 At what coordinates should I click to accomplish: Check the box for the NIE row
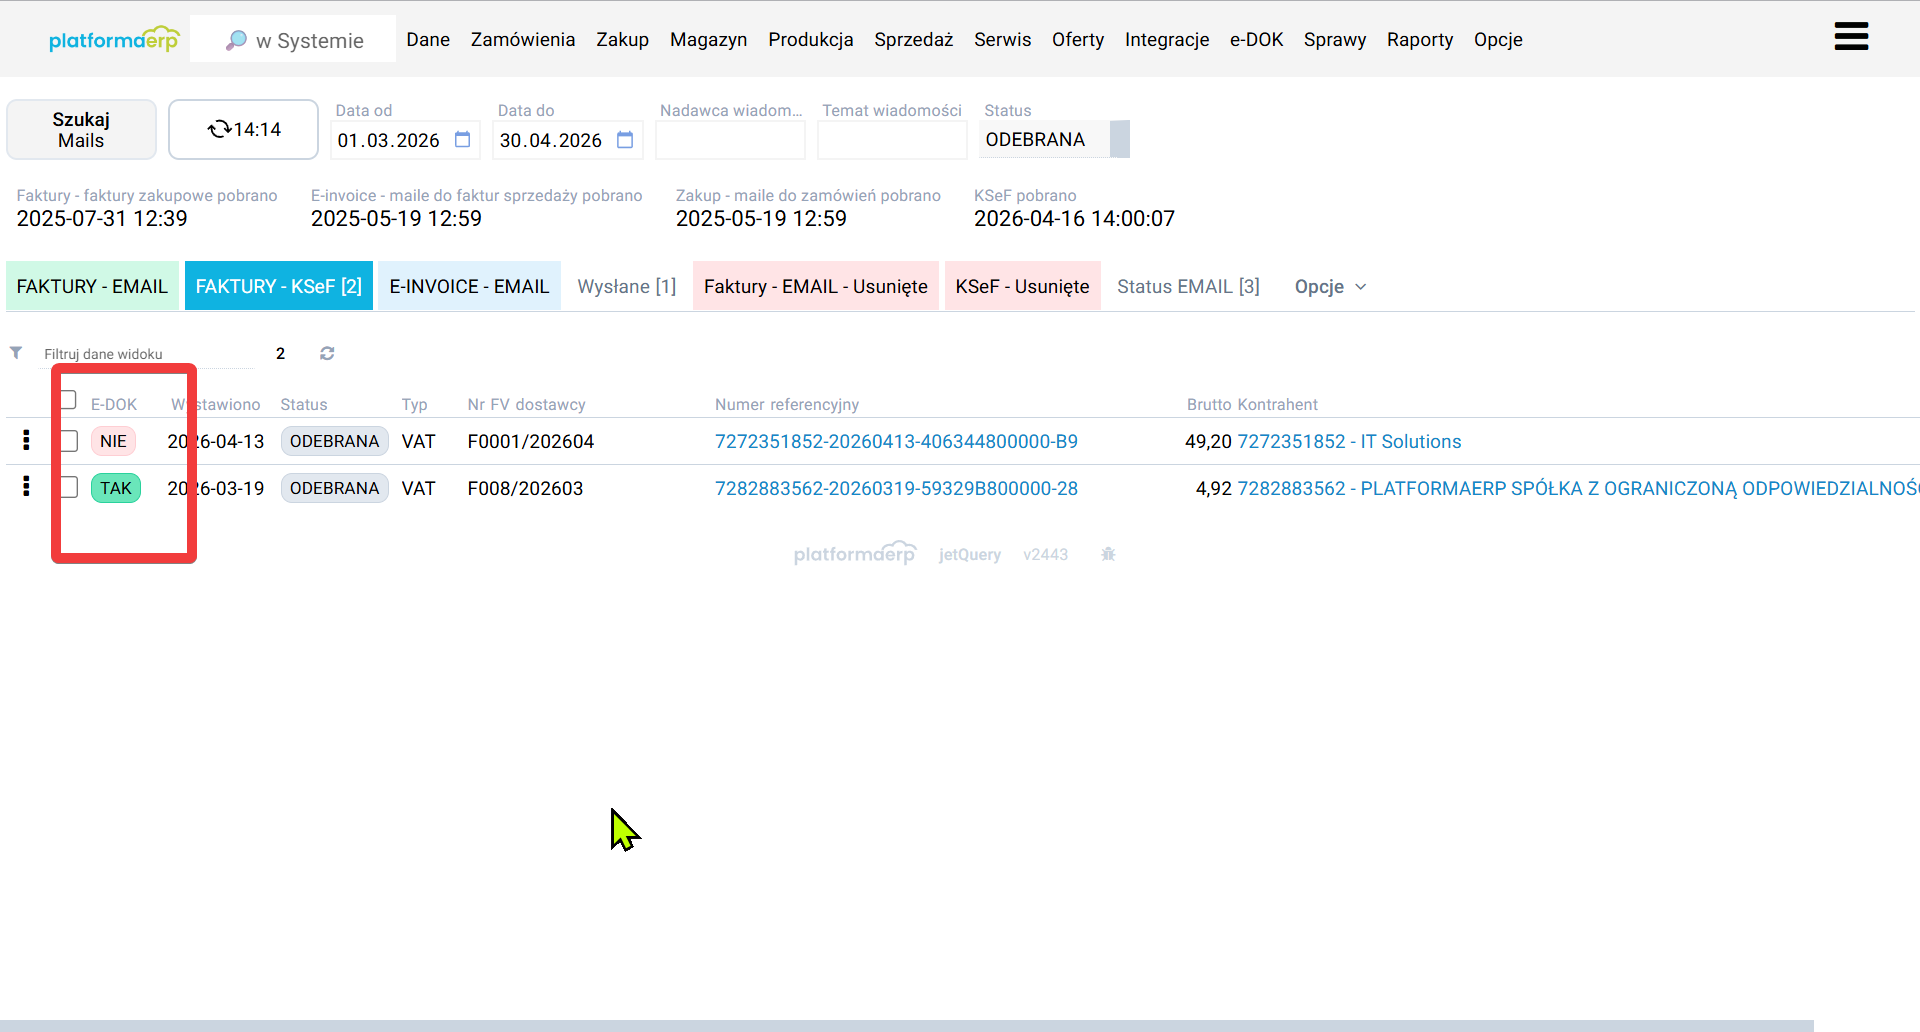(69, 441)
